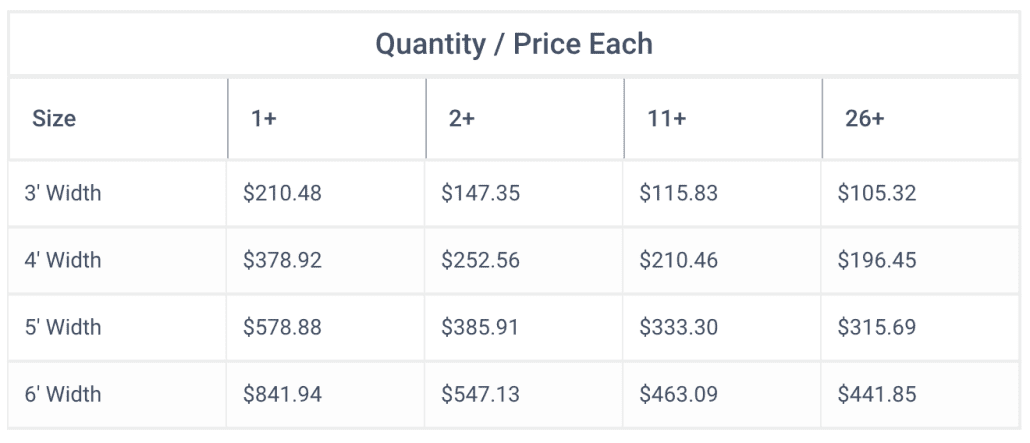Click the $315.69 price cell
The width and height of the screenshot is (1030, 443).
[877, 327]
